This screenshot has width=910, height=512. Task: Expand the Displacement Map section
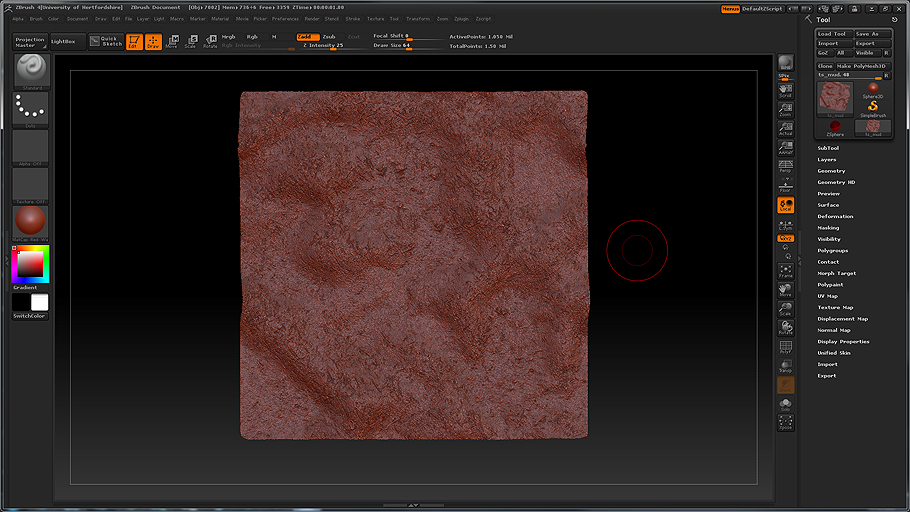click(843, 319)
